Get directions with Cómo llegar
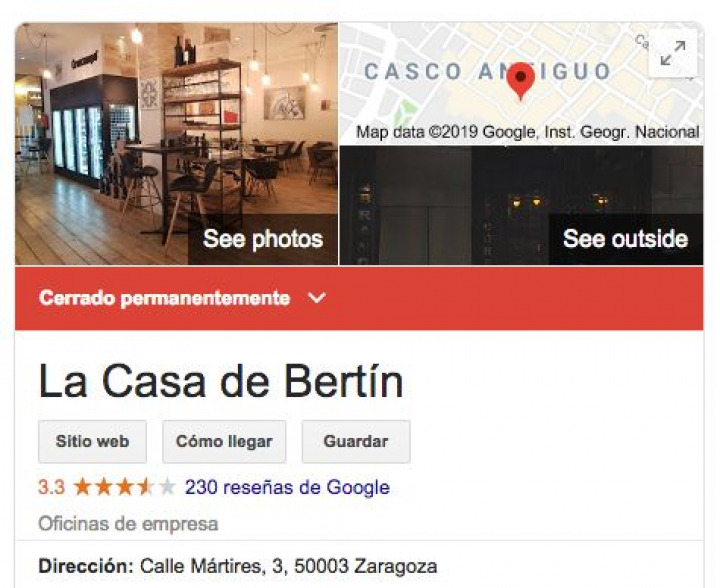This screenshot has height=588, width=720. tap(224, 442)
